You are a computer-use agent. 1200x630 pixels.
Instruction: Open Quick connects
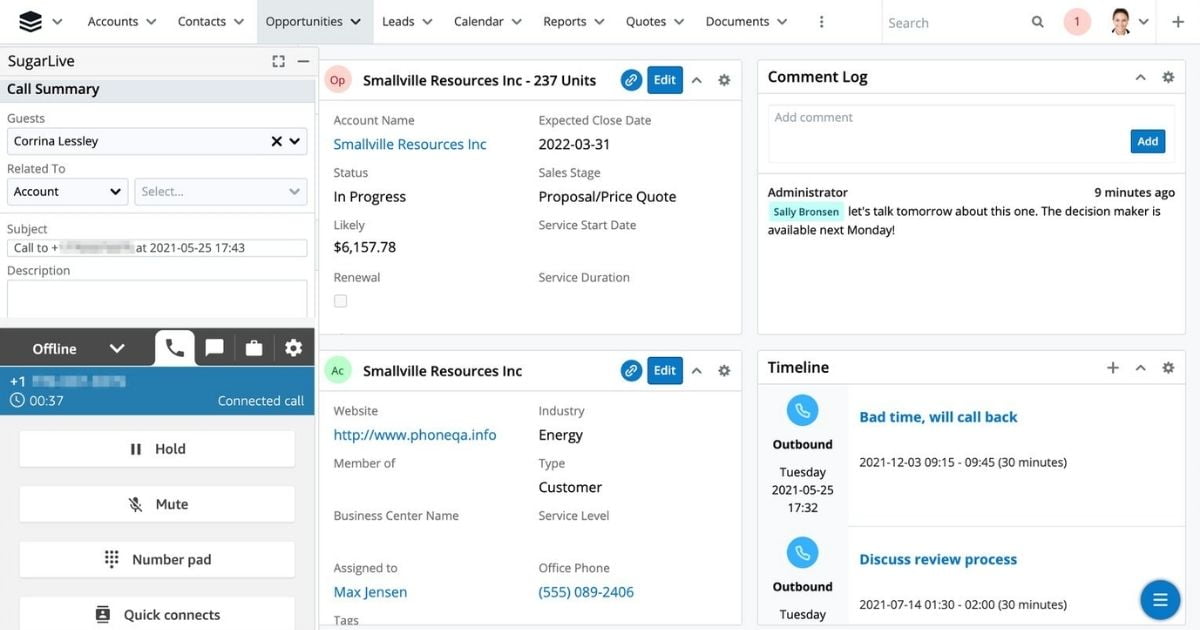pos(157,614)
